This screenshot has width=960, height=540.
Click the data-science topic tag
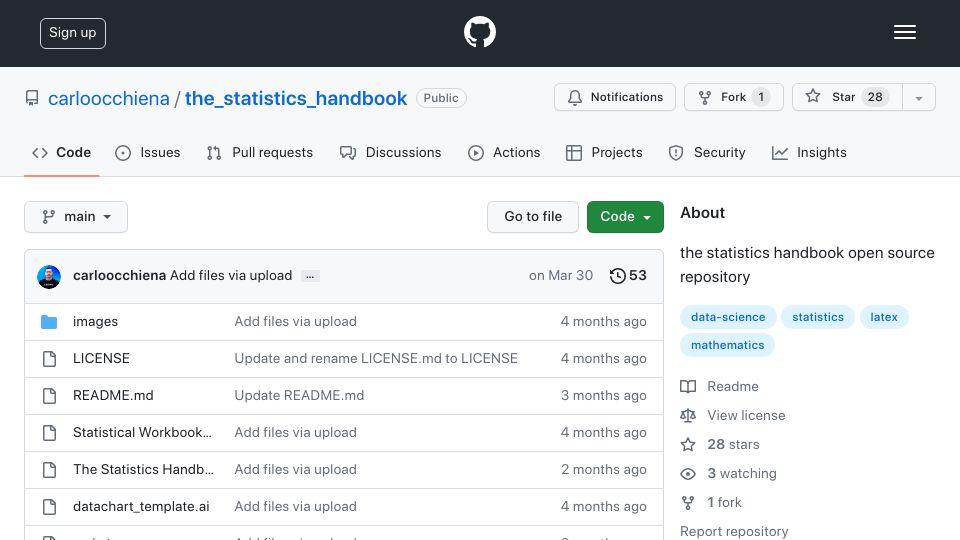click(728, 317)
